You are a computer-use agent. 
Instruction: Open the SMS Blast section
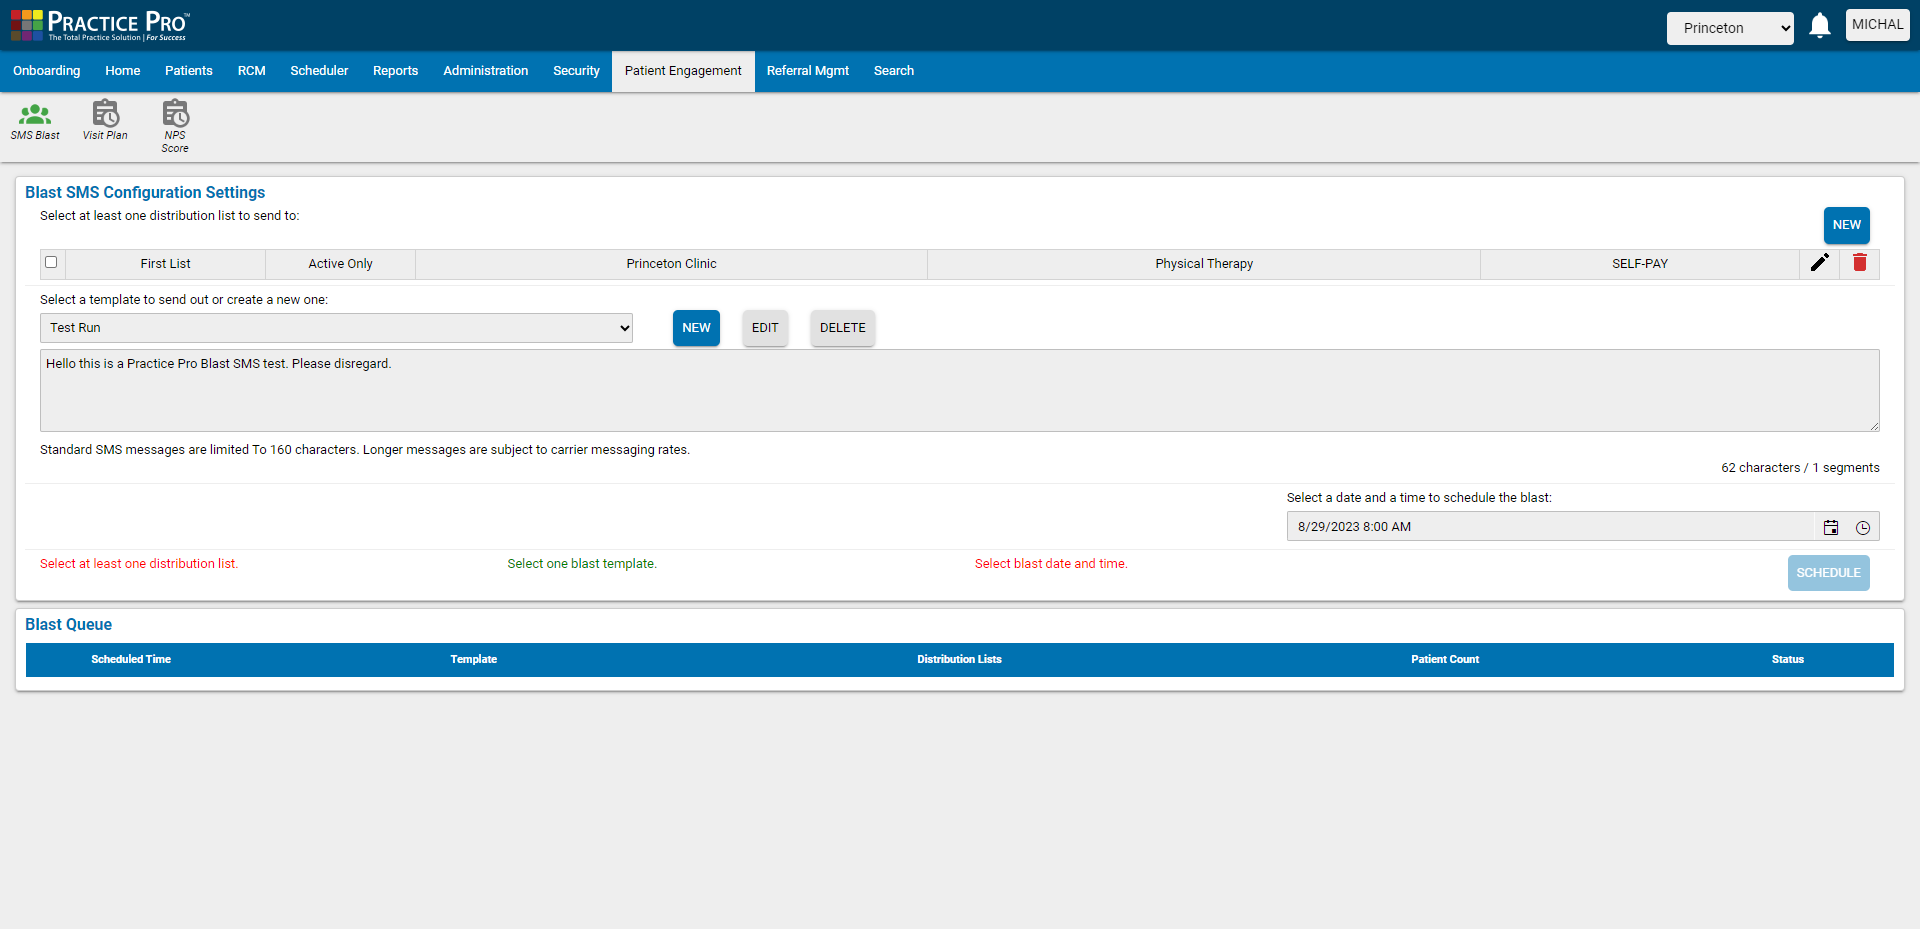tap(35, 121)
